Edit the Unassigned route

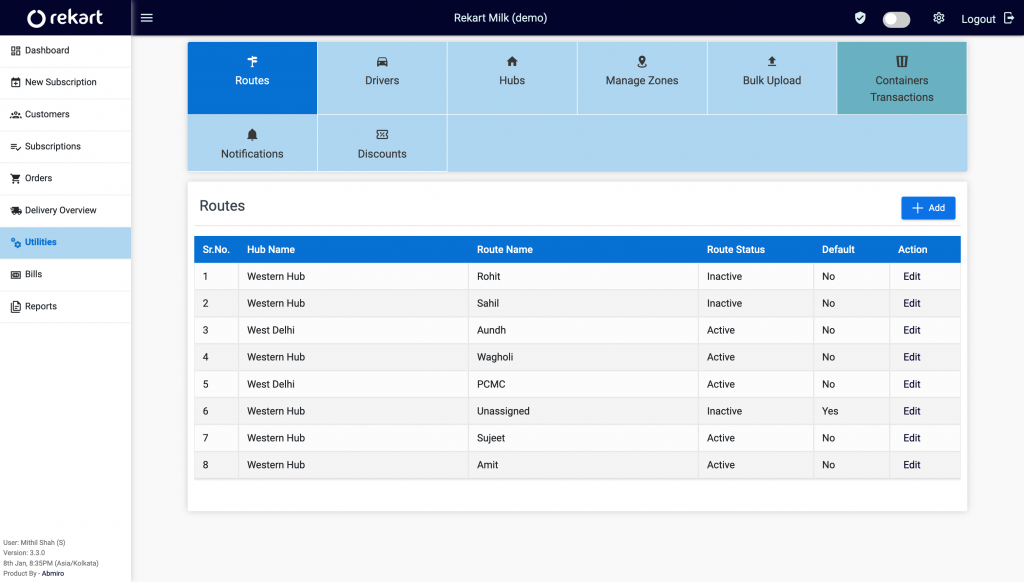pyautogui.click(x=912, y=411)
